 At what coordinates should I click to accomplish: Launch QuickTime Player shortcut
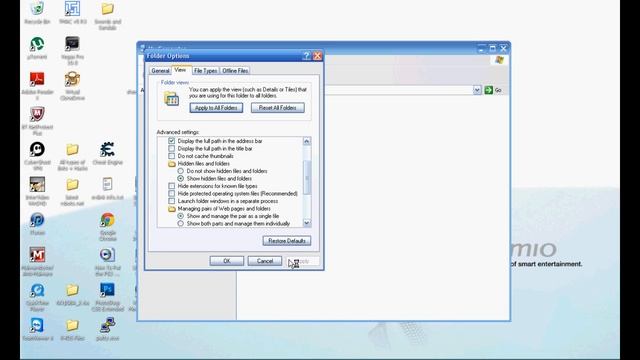[x=37, y=290]
